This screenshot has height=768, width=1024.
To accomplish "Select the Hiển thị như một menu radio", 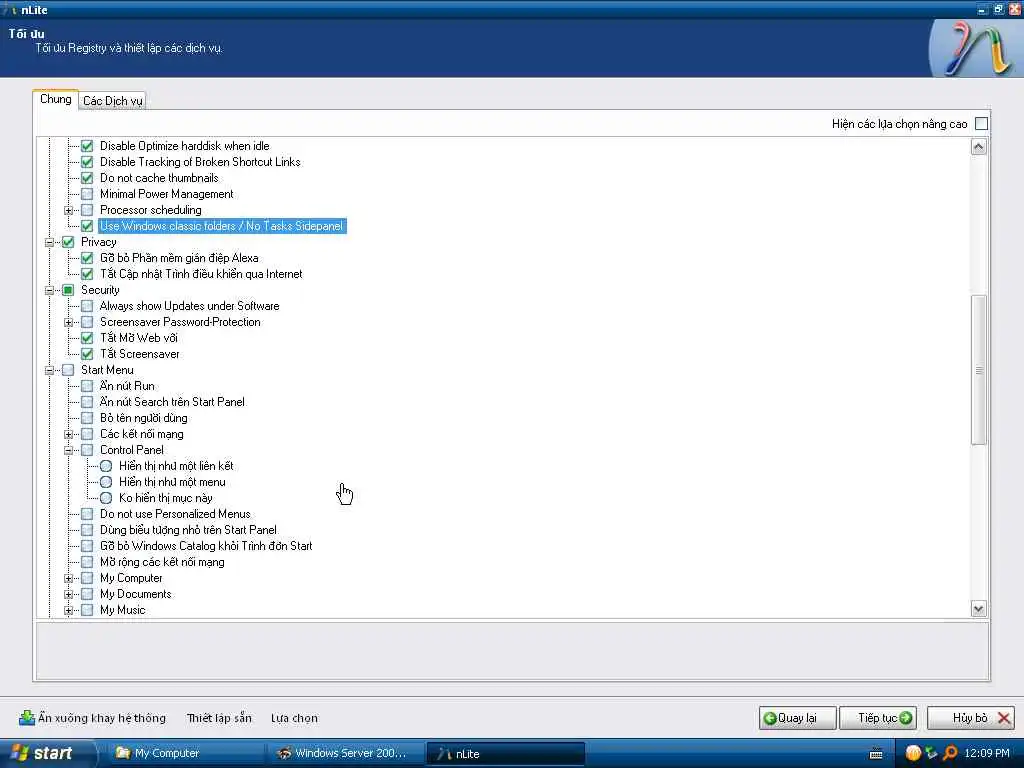I will (x=106, y=482).
